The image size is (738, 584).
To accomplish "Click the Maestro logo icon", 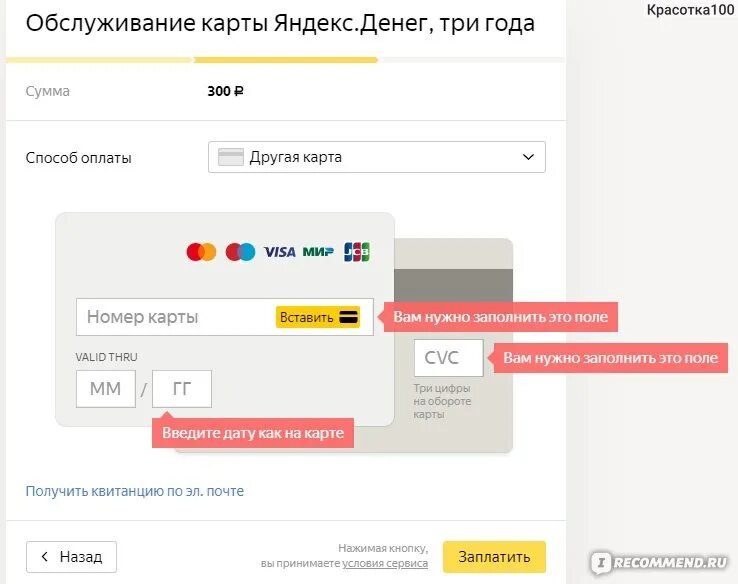I will click(x=241, y=252).
